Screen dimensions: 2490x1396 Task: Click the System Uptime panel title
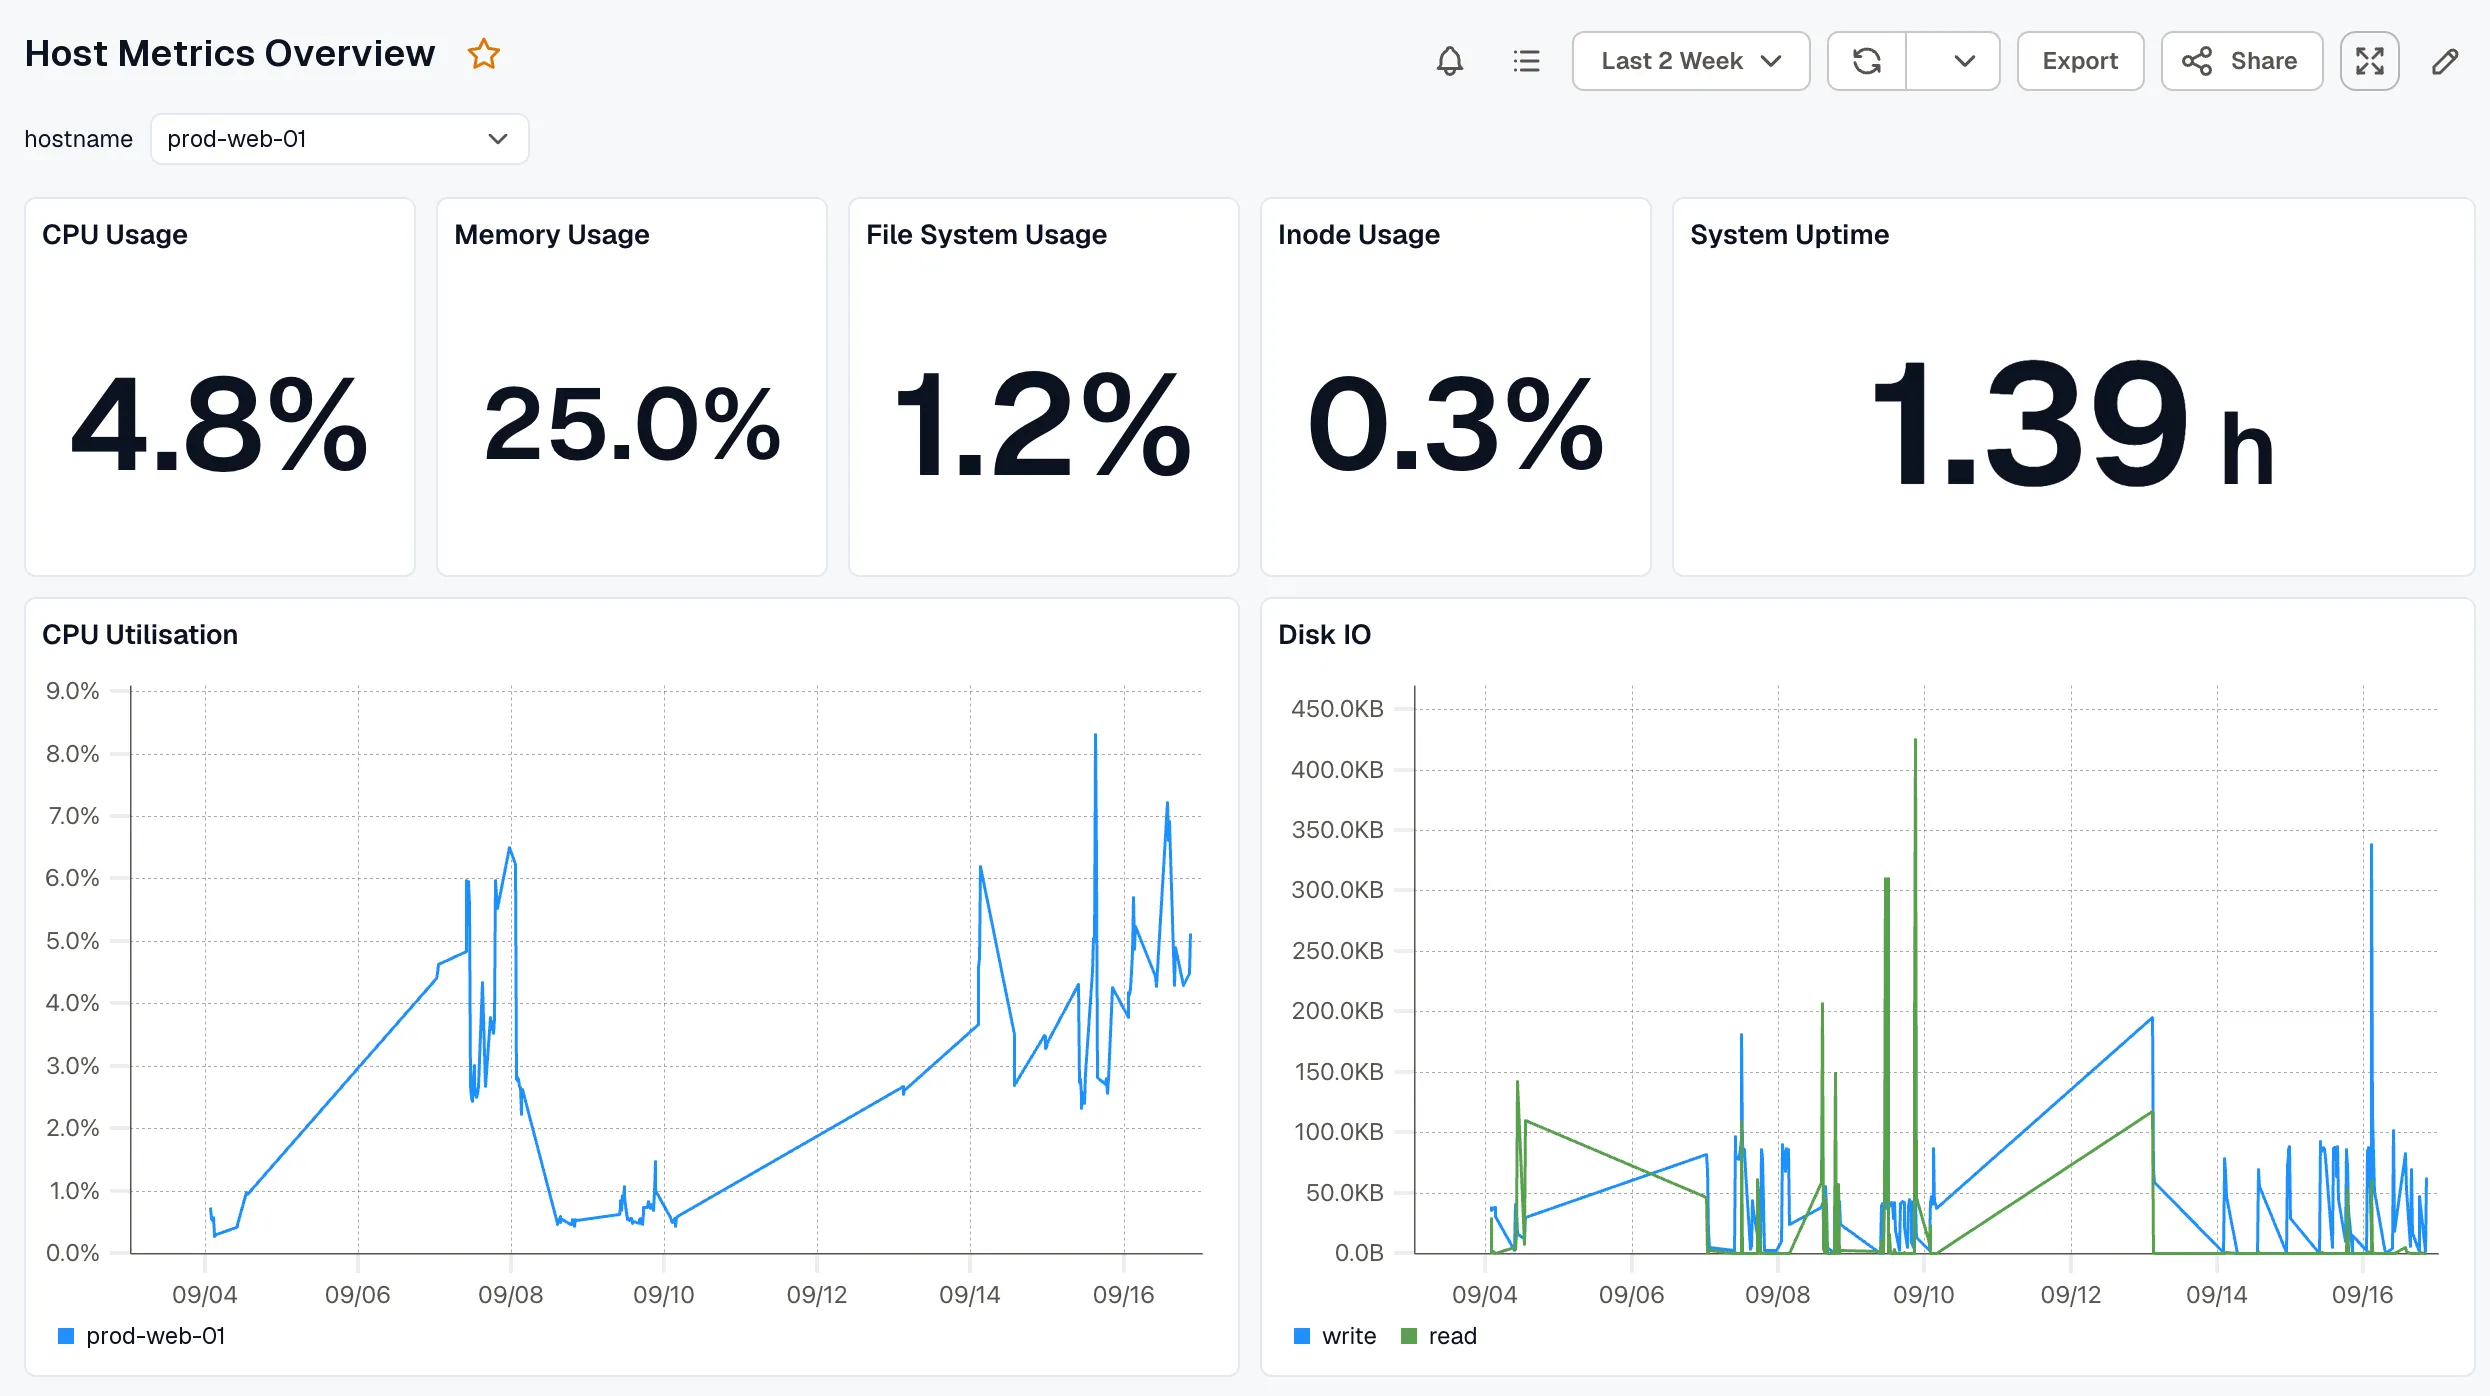(1790, 234)
